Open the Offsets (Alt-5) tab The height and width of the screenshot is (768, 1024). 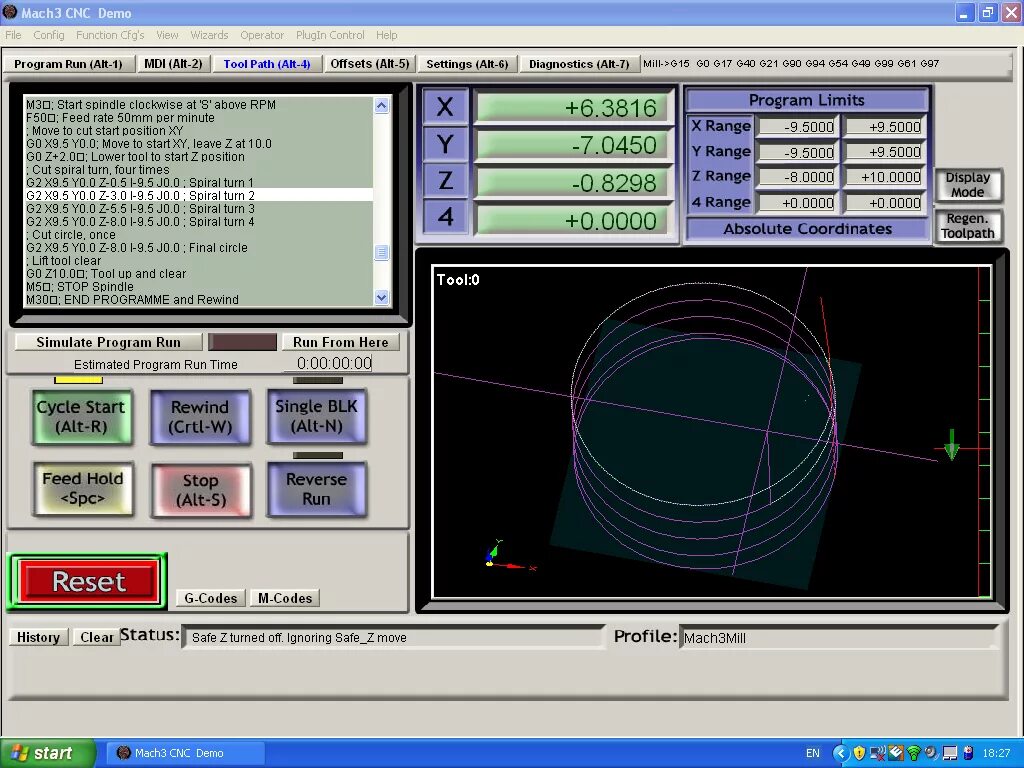(x=370, y=64)
